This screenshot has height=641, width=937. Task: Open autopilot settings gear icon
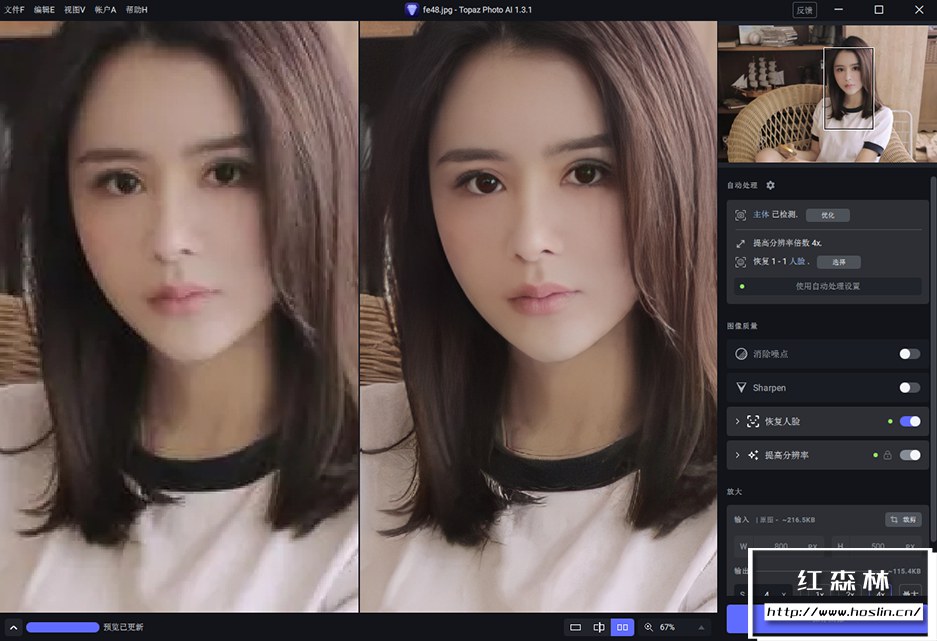(x=770, y=185)
